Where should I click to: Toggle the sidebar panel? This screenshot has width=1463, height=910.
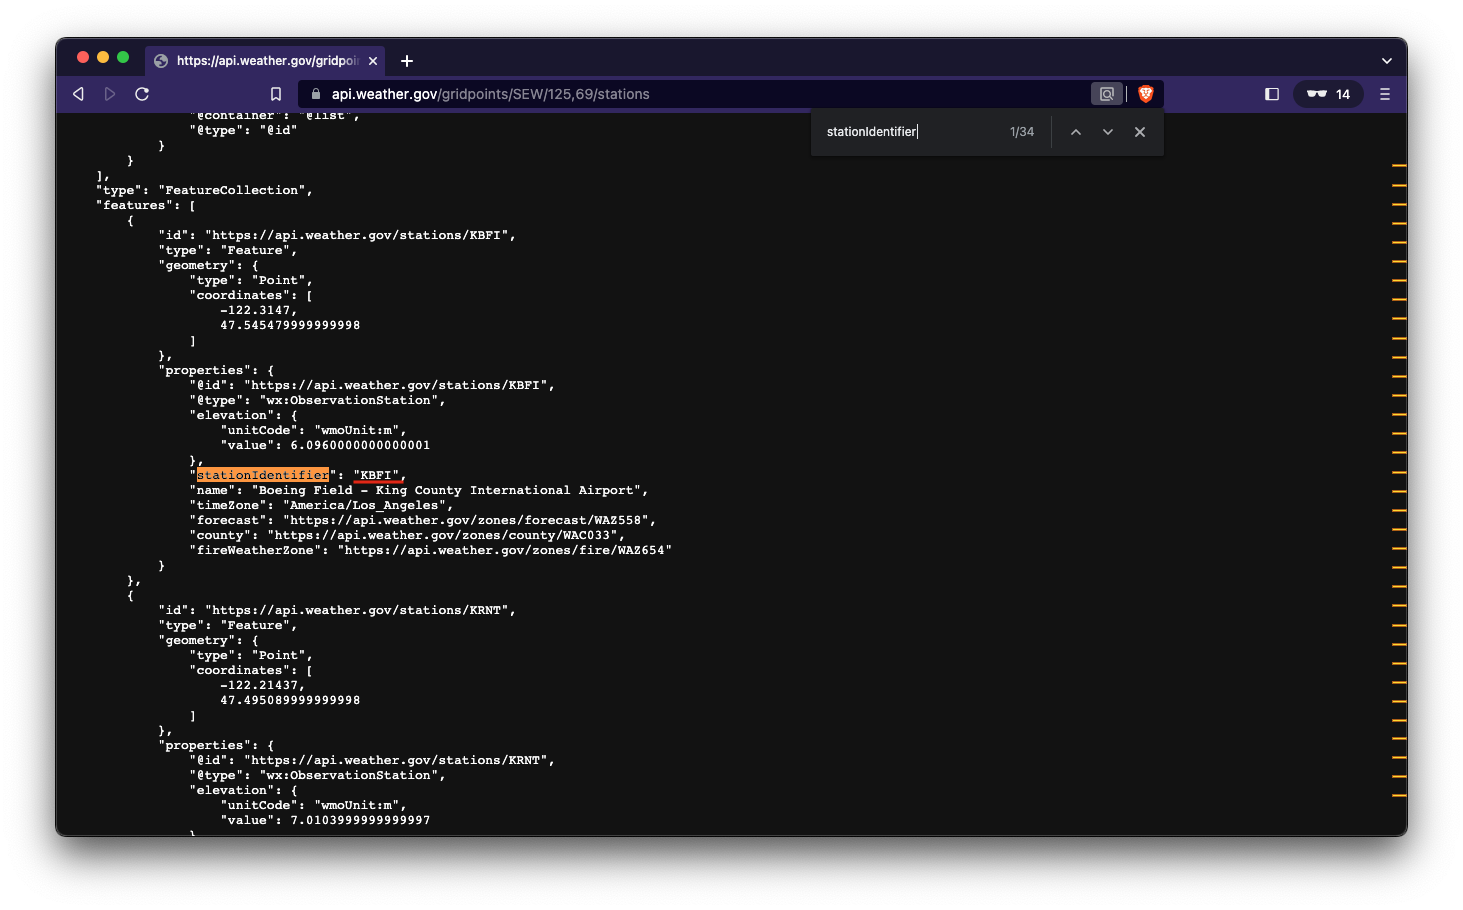[x=1272, y=94]
